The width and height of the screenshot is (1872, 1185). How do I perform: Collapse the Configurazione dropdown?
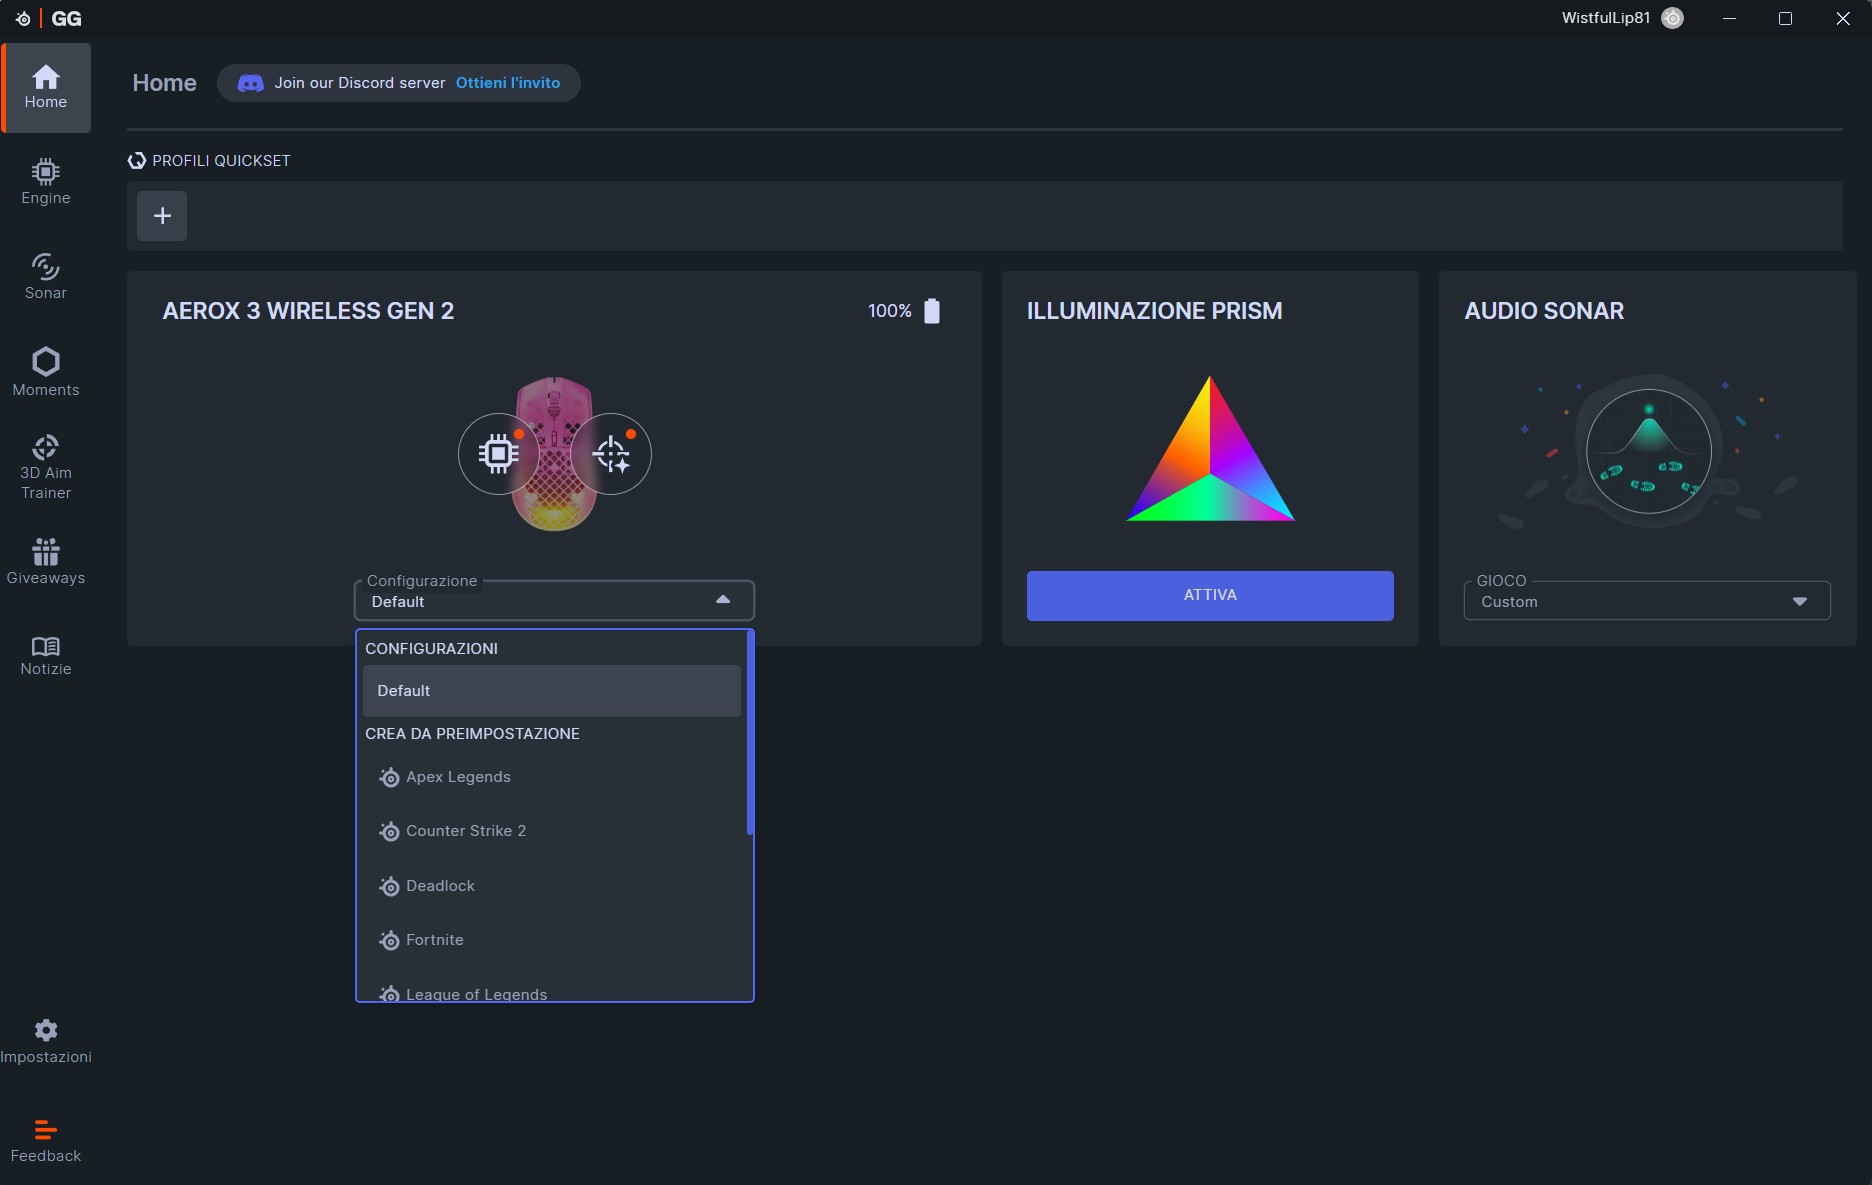pos(723,600)
